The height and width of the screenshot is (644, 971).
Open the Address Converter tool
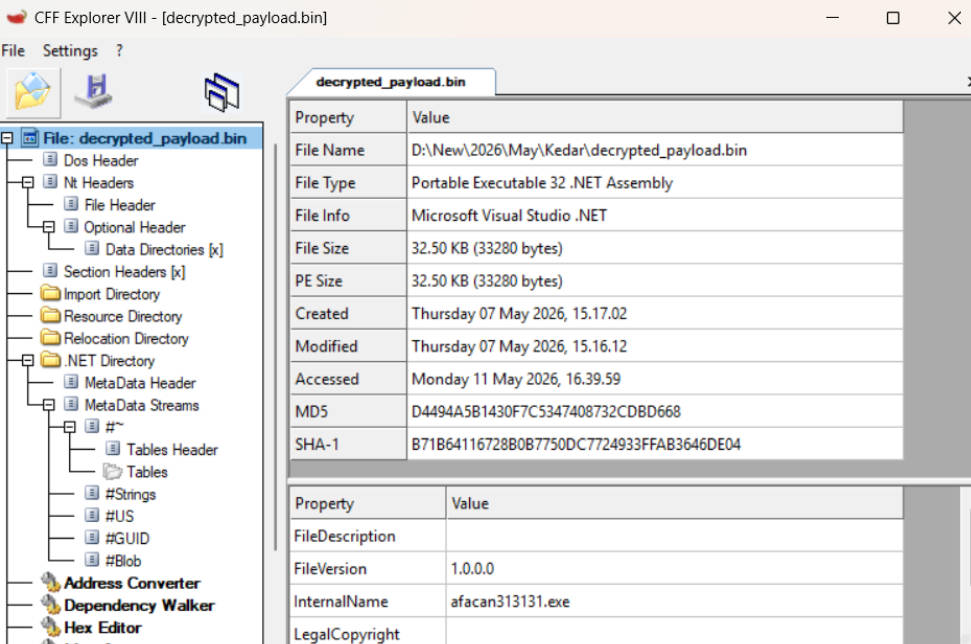[132, 583]
